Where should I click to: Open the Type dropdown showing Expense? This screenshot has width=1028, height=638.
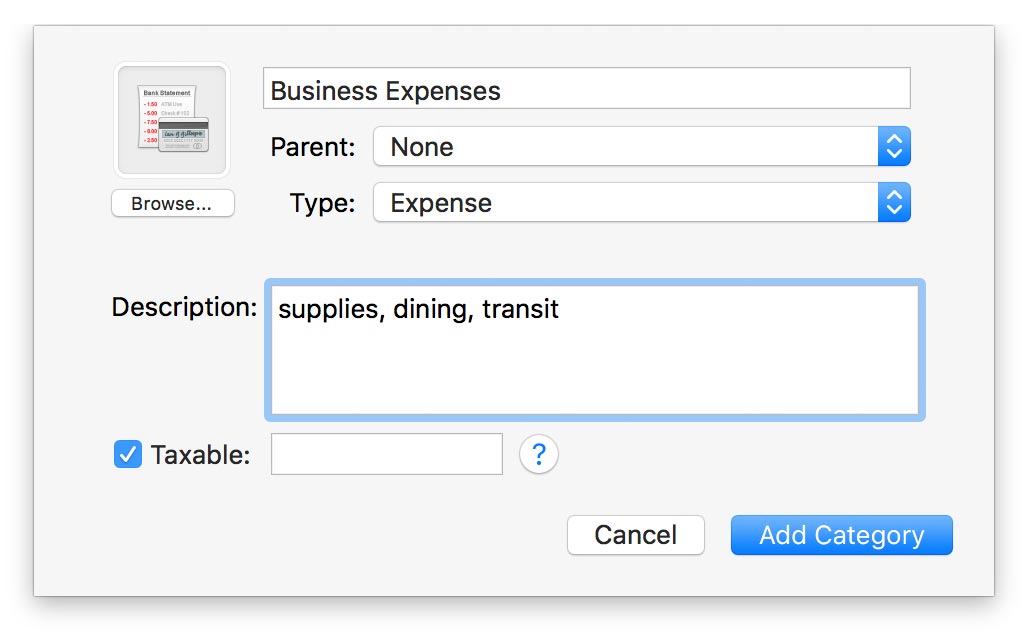[x=626, y=203]
